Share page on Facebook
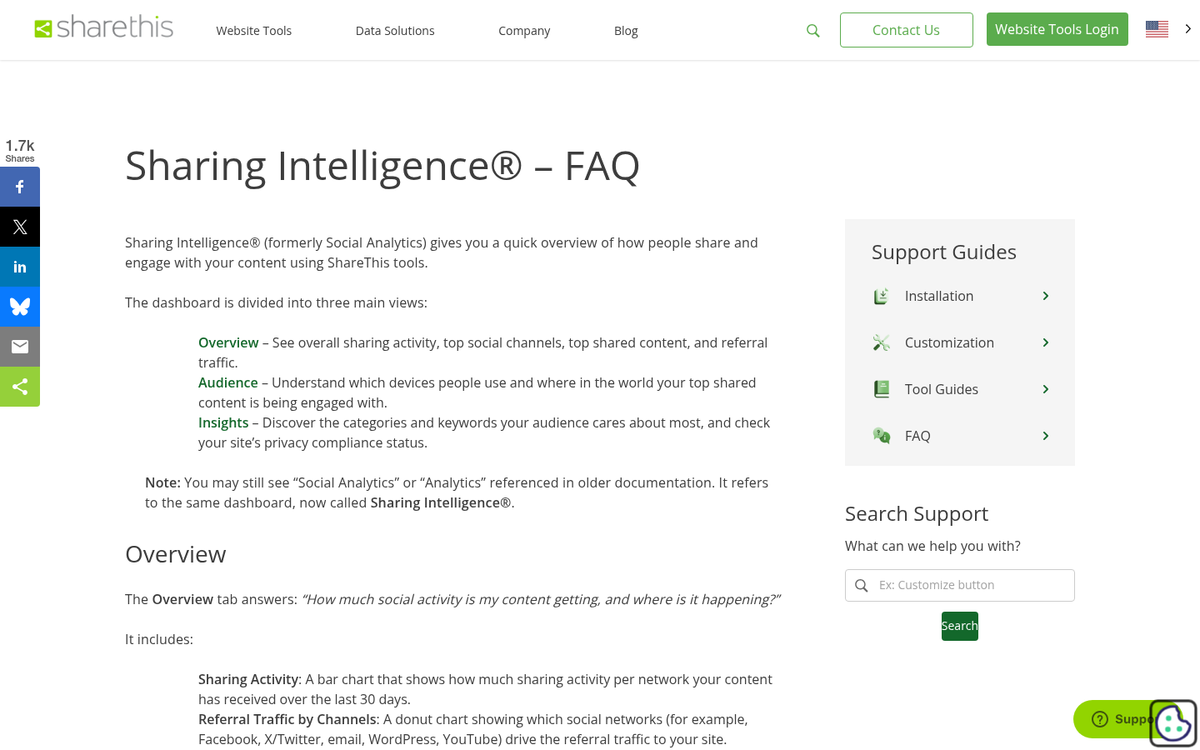1200x750 pixels. (20, 187)
